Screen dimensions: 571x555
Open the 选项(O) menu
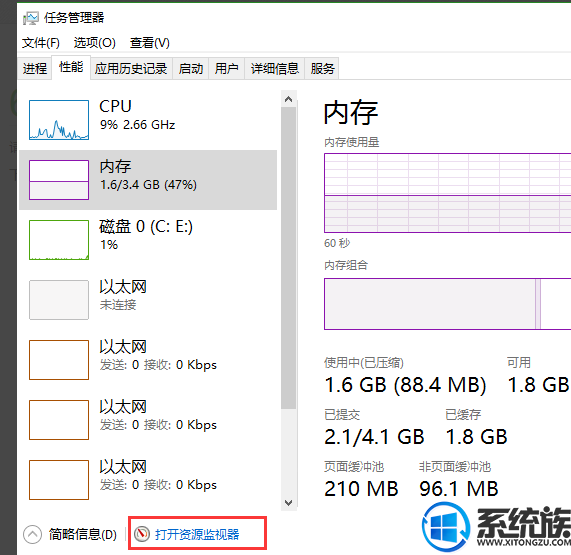pyautogui.click(x=95, y=43)
